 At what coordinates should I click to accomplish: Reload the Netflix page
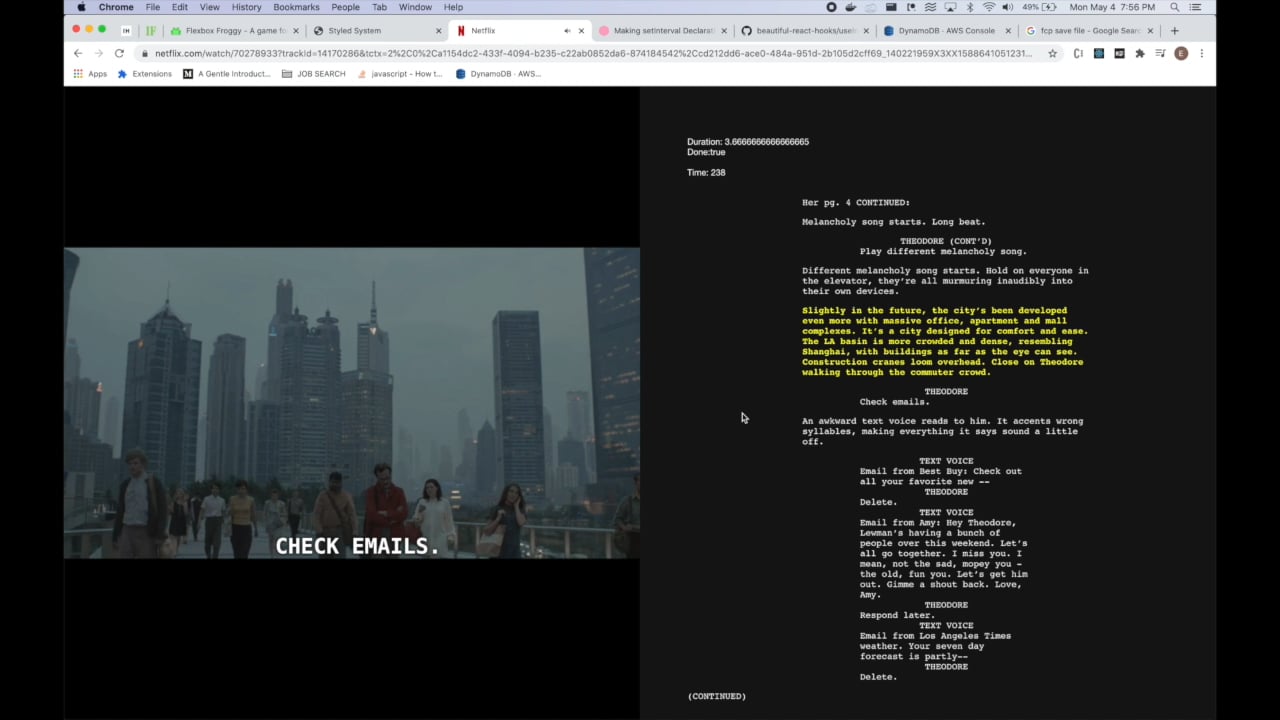[x=119, y=53]
